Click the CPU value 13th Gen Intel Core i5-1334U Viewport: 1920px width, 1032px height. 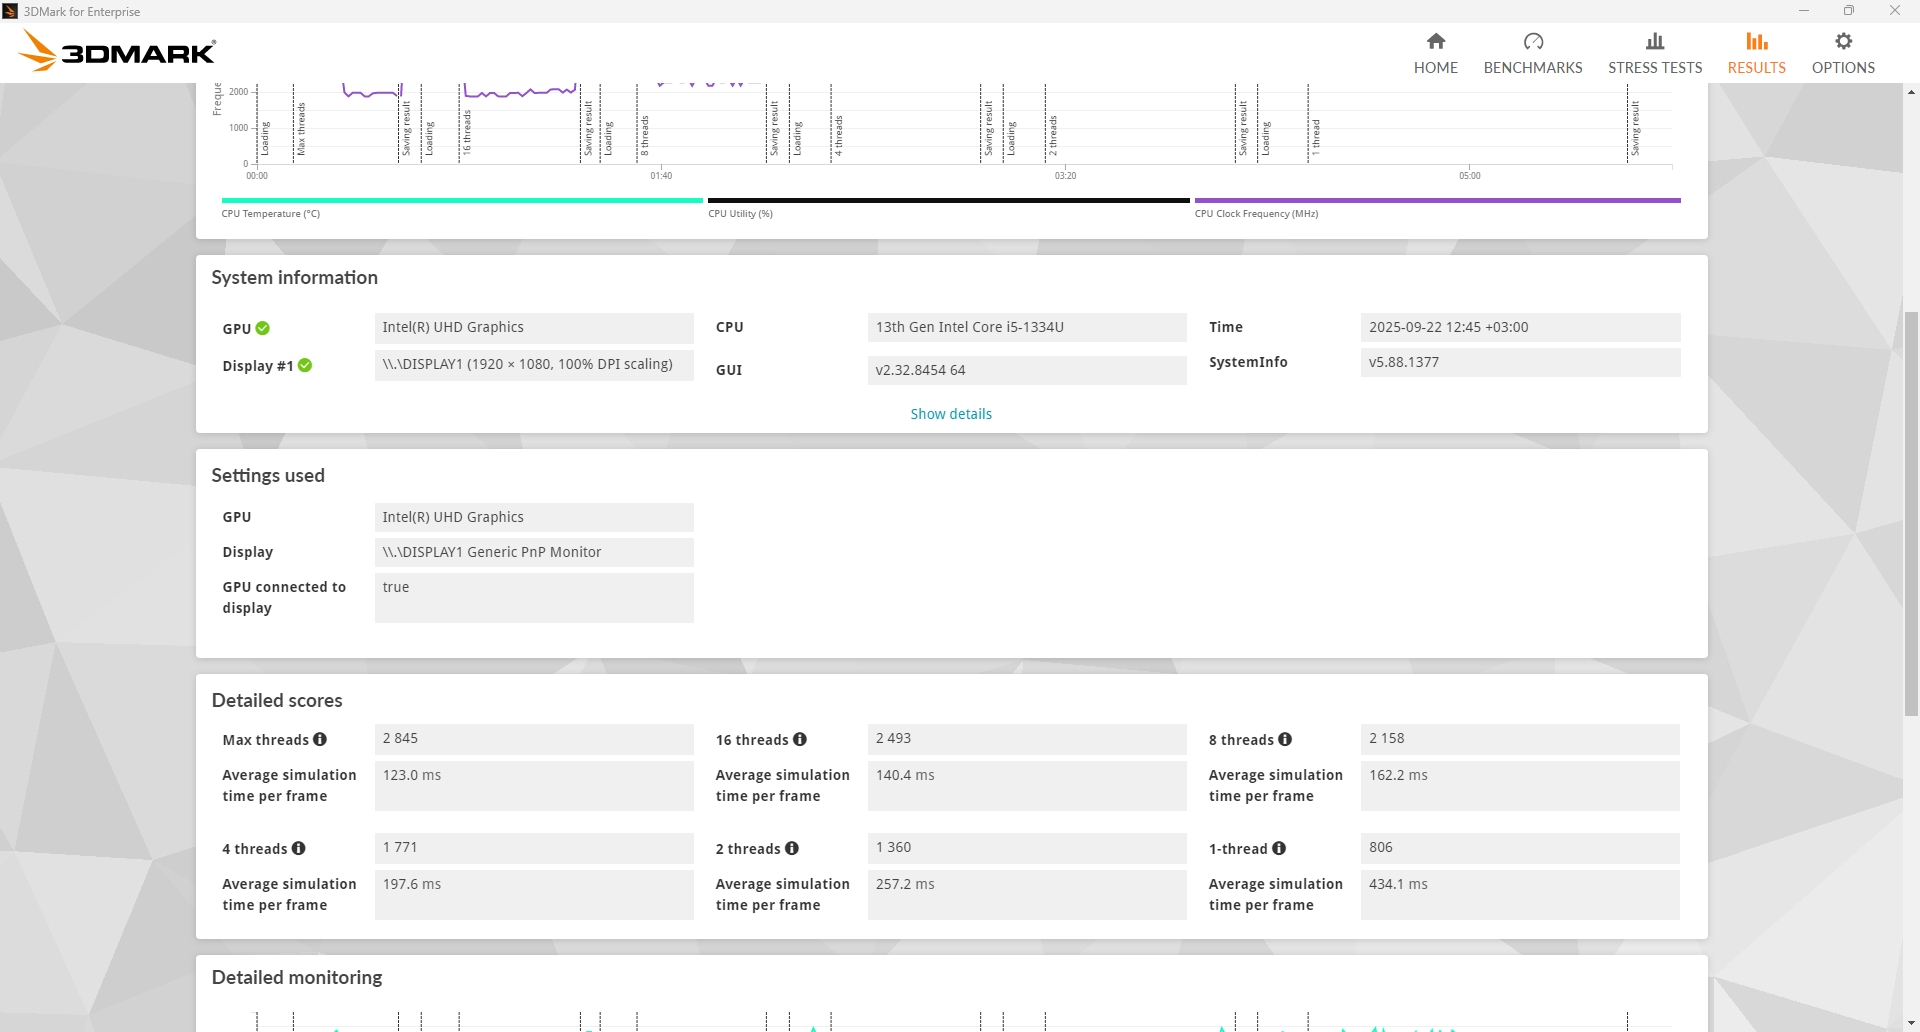1027,327
